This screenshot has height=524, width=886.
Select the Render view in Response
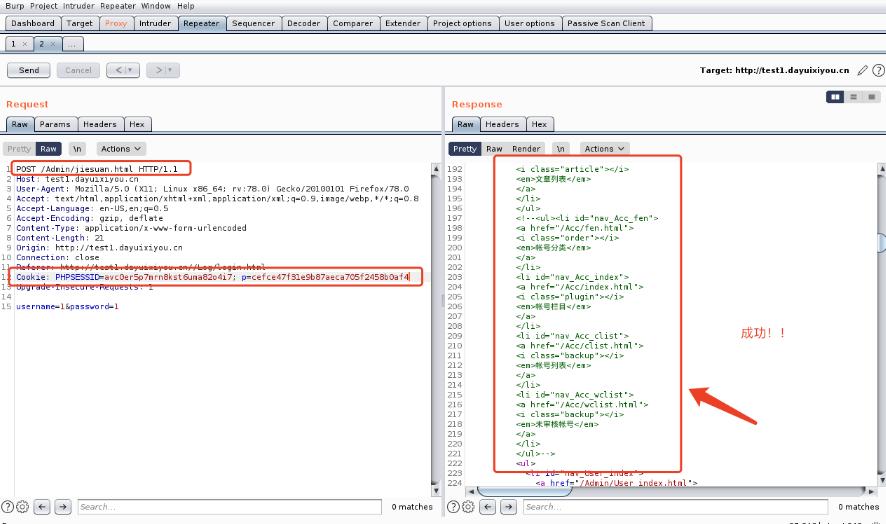pyautogui.click(x=526, y=149)
